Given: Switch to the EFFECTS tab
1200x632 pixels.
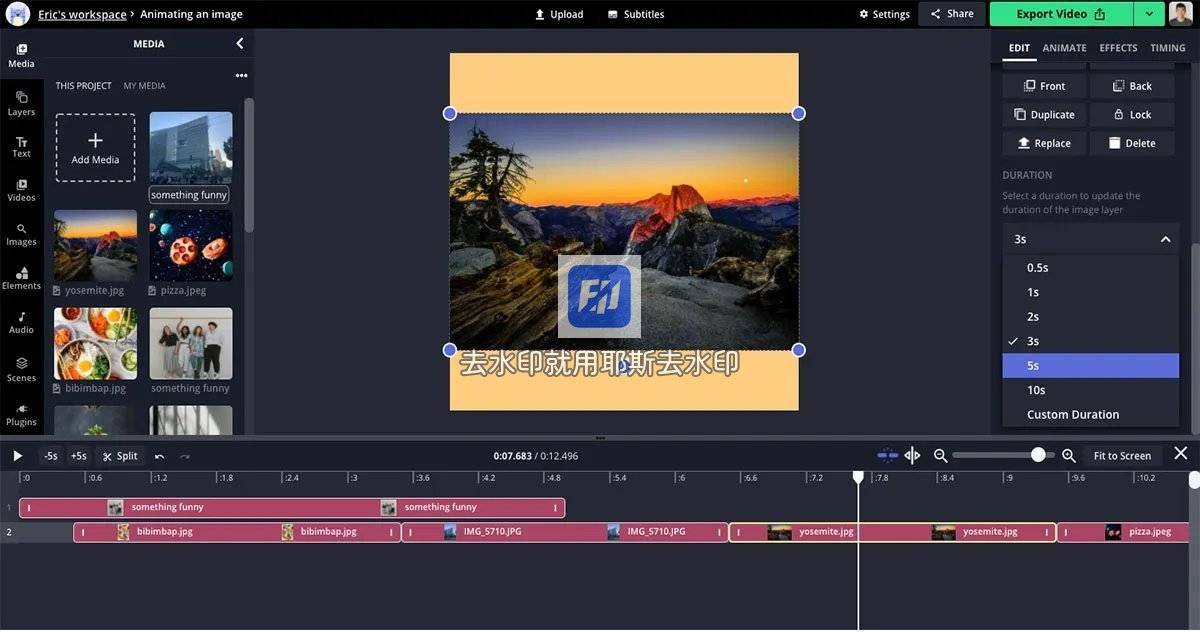Looking at the screenshot, I should [x=1118, y=48].
